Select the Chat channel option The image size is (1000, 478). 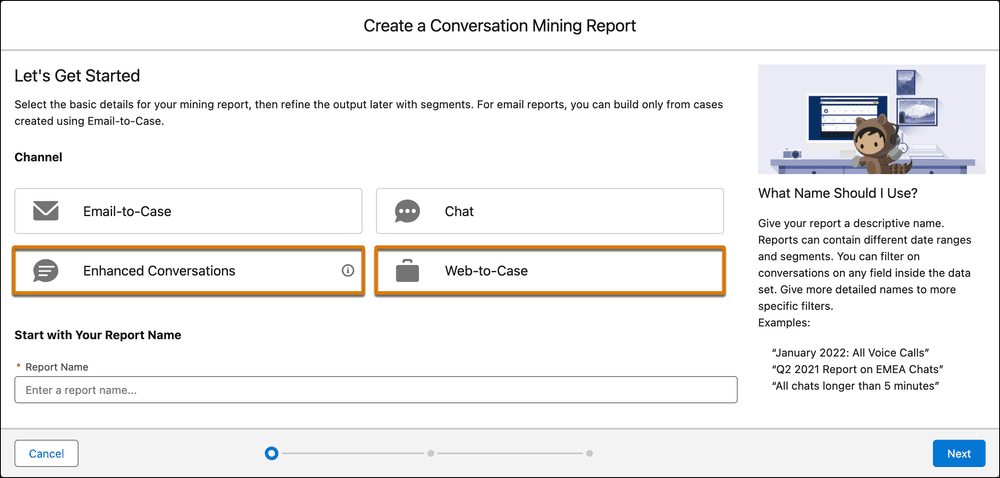coord(549,211)
